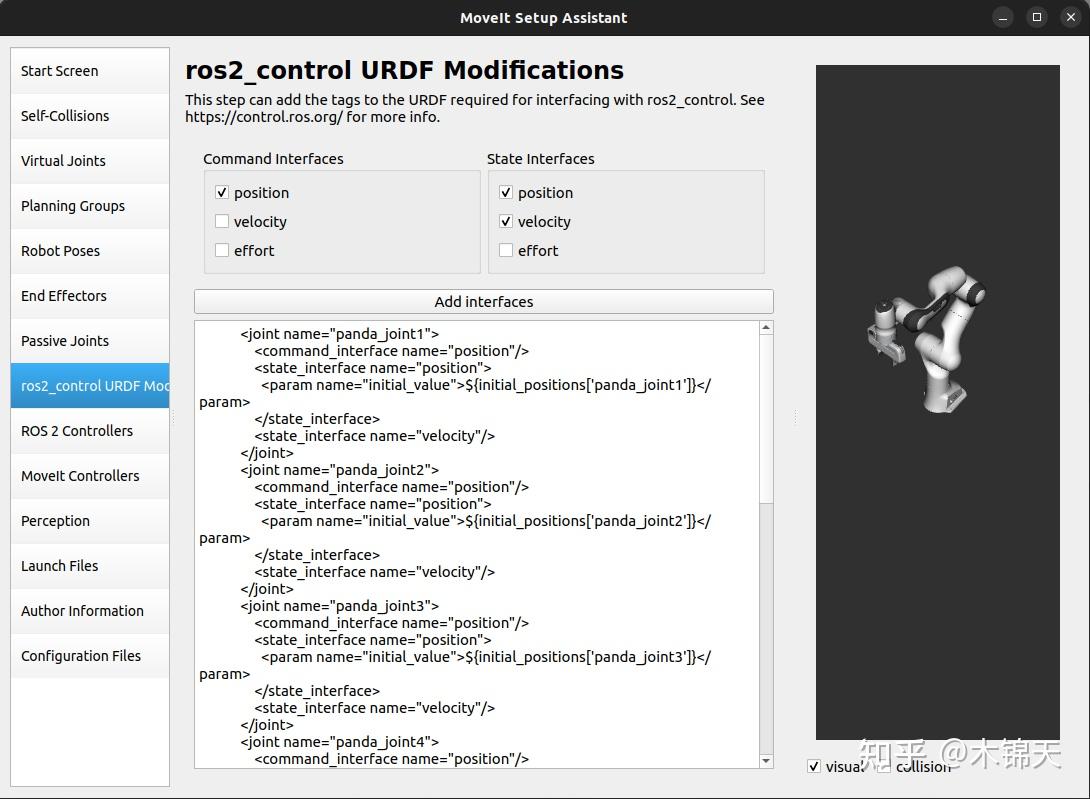The image size is (1090, 799).
Task: Click the Add interfaces button
Action: pyautogui.click(x=483, y=301)
